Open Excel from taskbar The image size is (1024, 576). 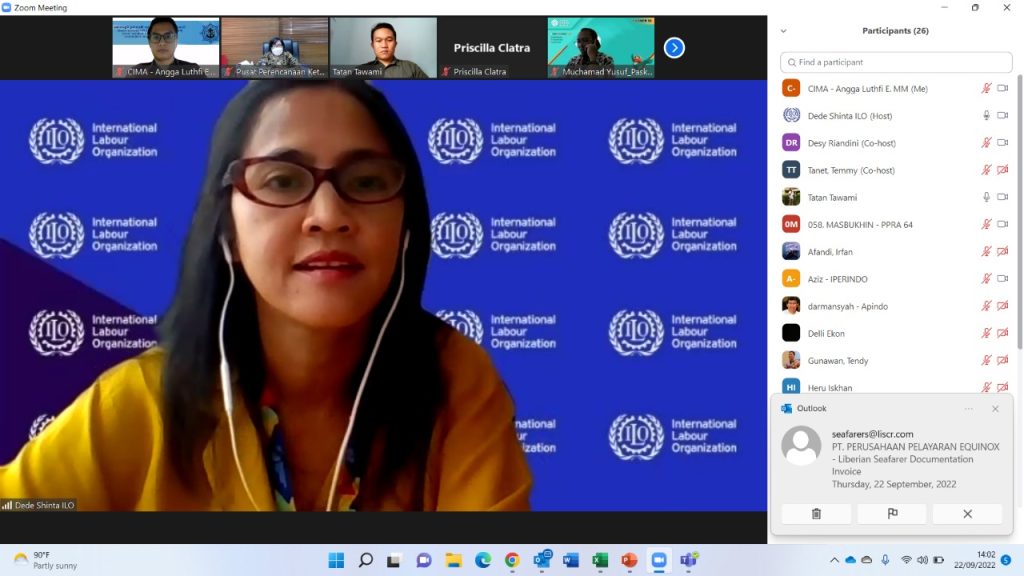pyautogui.click(x=600, y=560)
